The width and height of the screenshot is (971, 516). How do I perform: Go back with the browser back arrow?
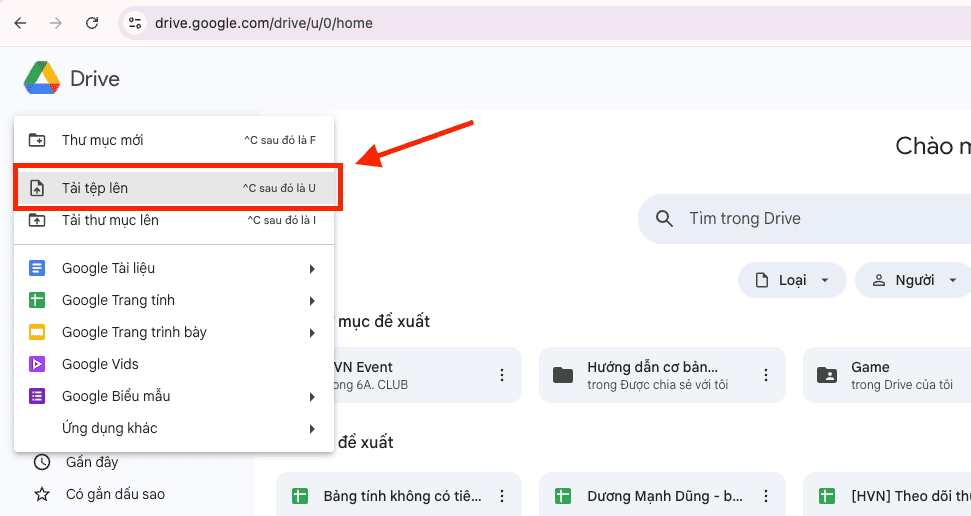[20, 23]
